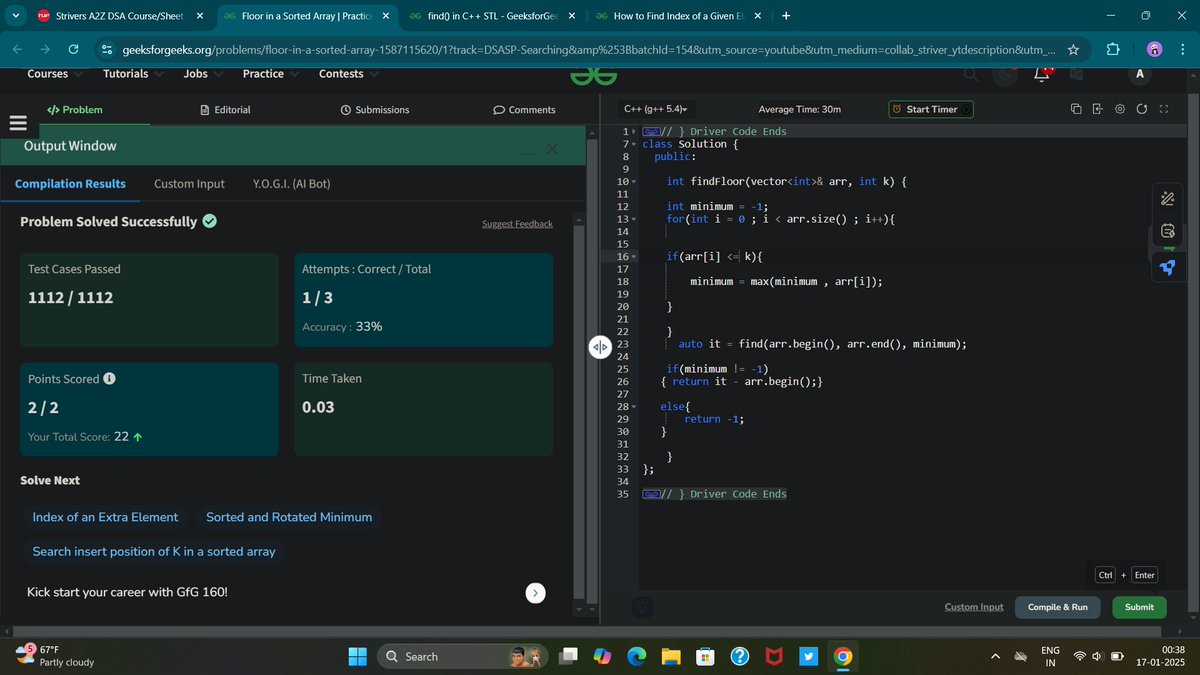Click Custom Input link near Compile & Run
Screen dimensions: 1200x675
coord(974,607)
